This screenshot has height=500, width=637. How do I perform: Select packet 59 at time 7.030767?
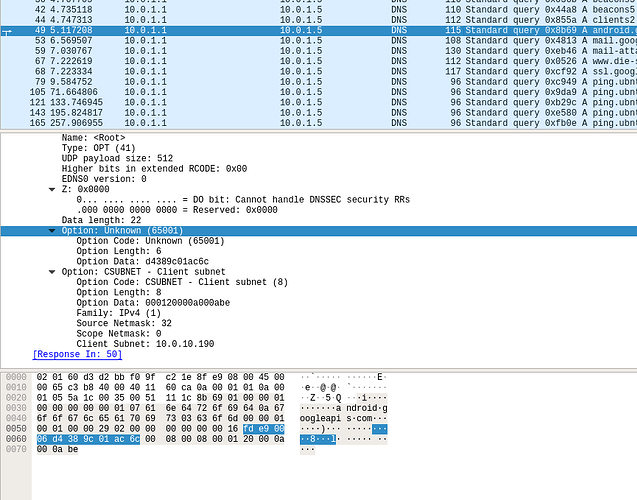click(200, 52)
